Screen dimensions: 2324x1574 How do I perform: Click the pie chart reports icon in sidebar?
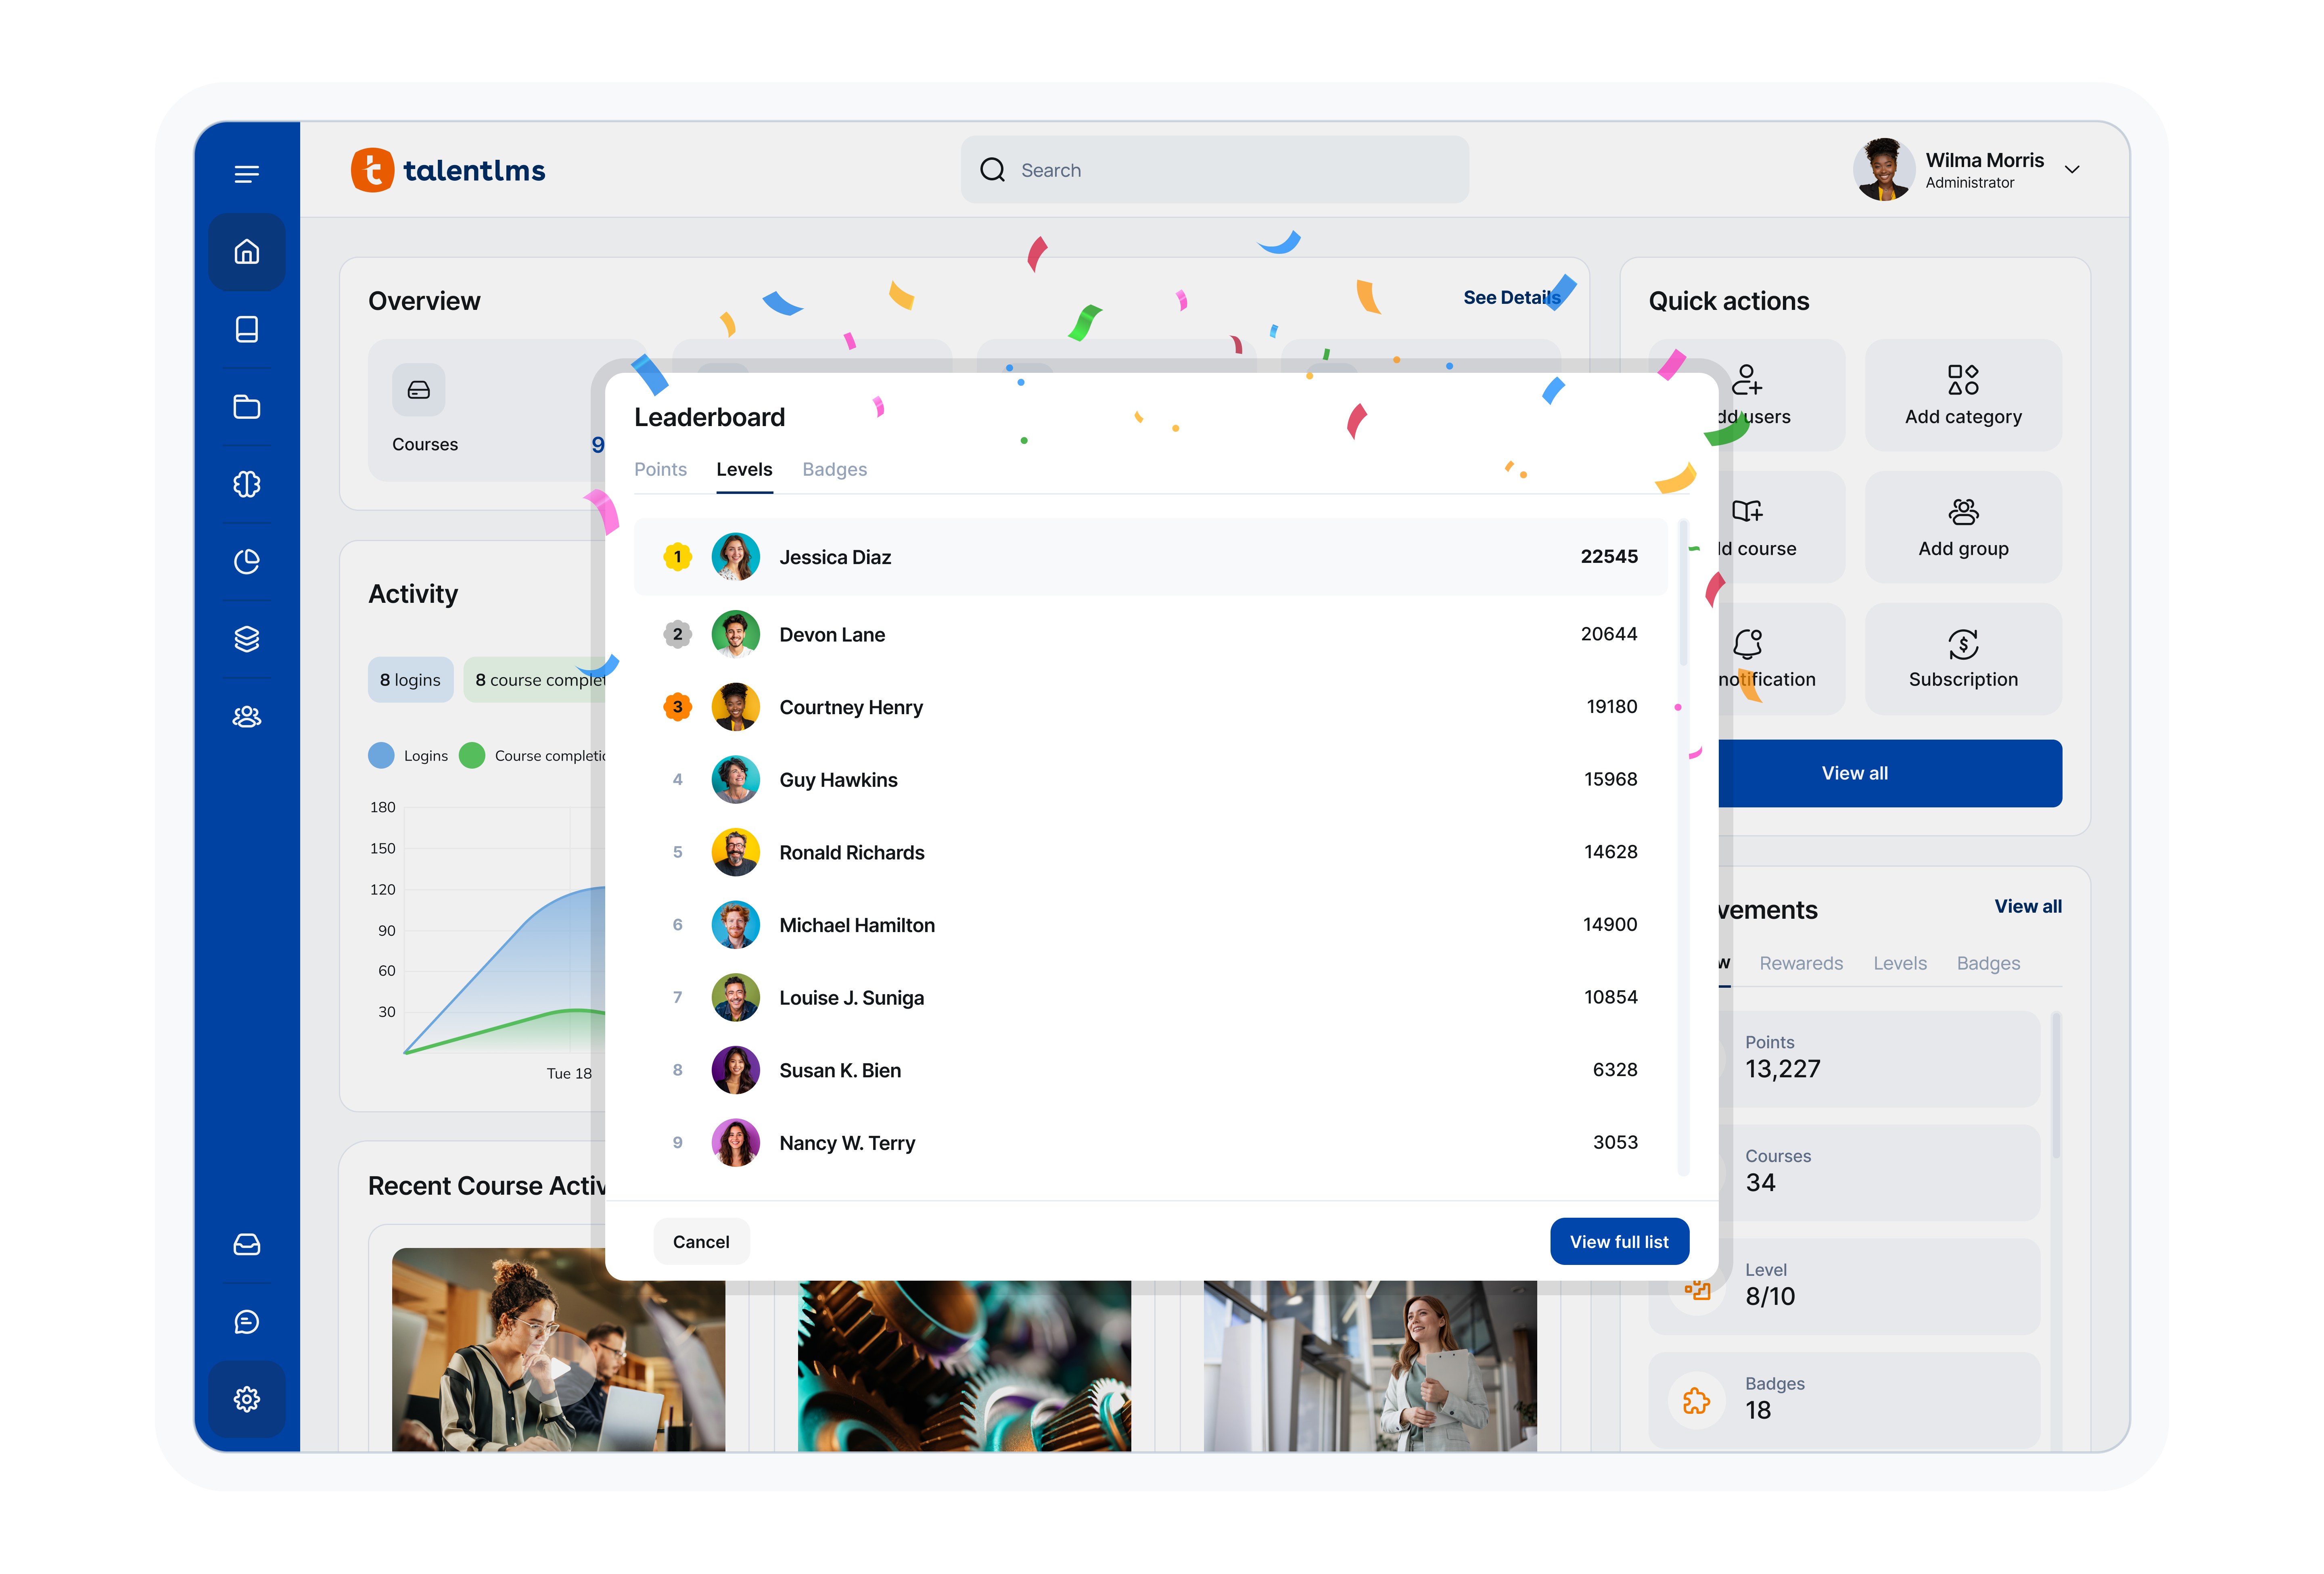(246, 561)
